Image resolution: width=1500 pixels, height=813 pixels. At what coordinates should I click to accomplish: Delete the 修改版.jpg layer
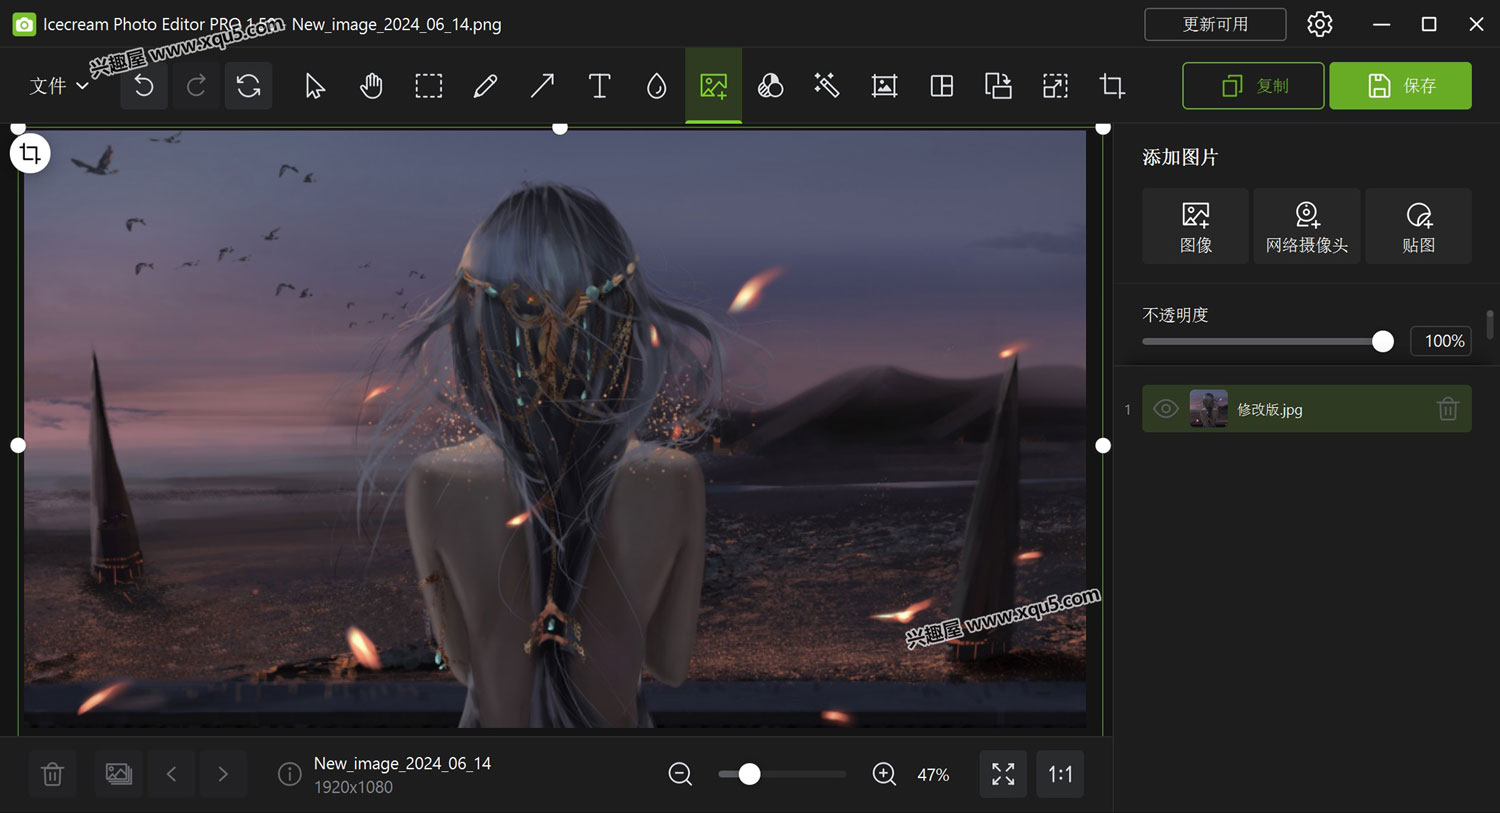(x=1448, y=409)
